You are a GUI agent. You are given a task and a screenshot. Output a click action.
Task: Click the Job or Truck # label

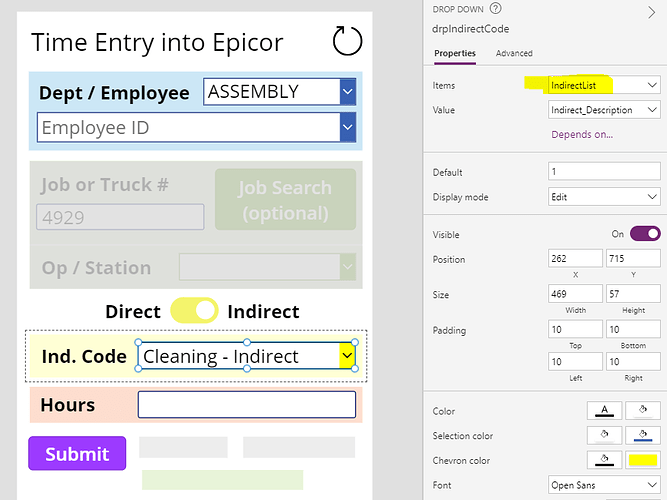click(105, 185)
